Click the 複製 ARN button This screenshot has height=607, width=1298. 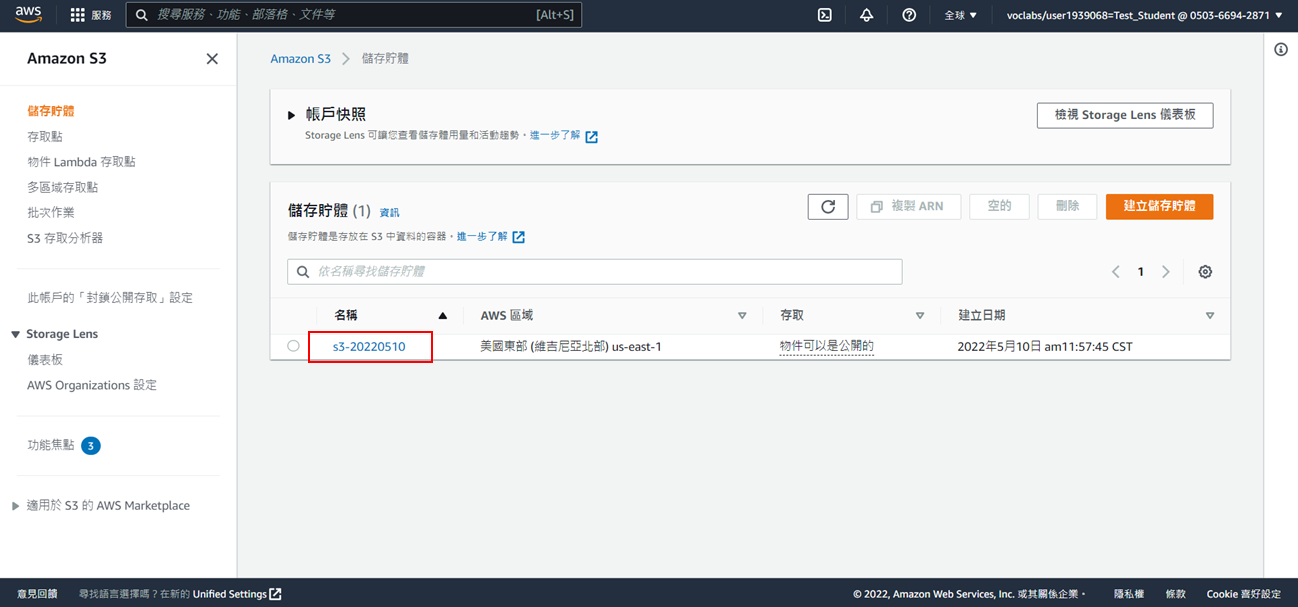click(x=909, y=207)
